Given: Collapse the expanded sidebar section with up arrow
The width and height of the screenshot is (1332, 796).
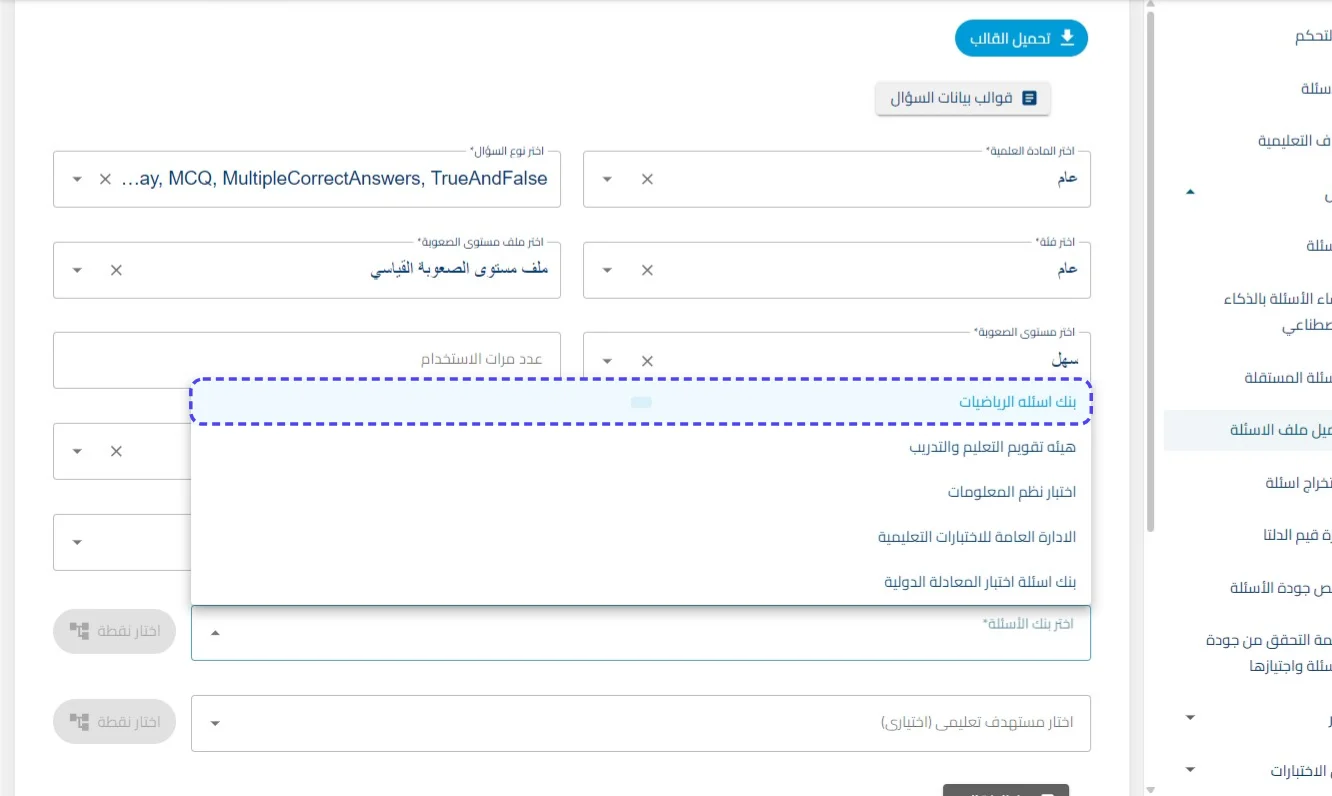Looking at the screenshot, I should click(1190, 192).
